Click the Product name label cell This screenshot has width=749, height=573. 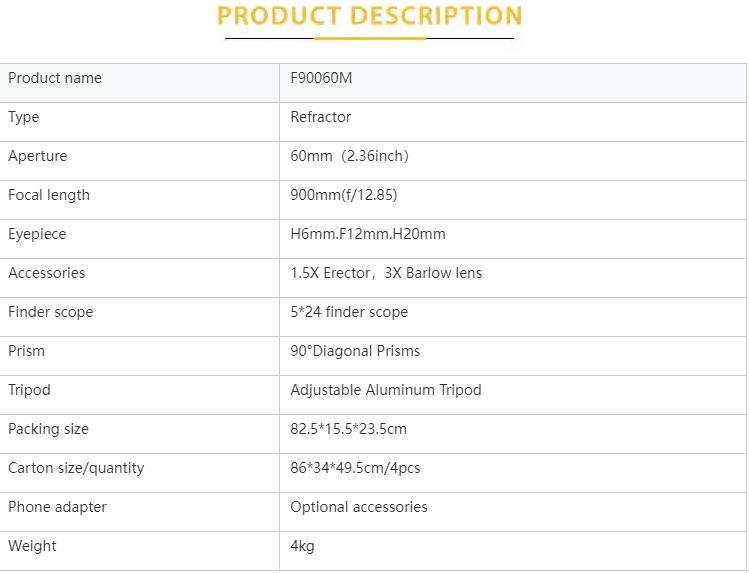pyautogui.click(x=55, y=78)
